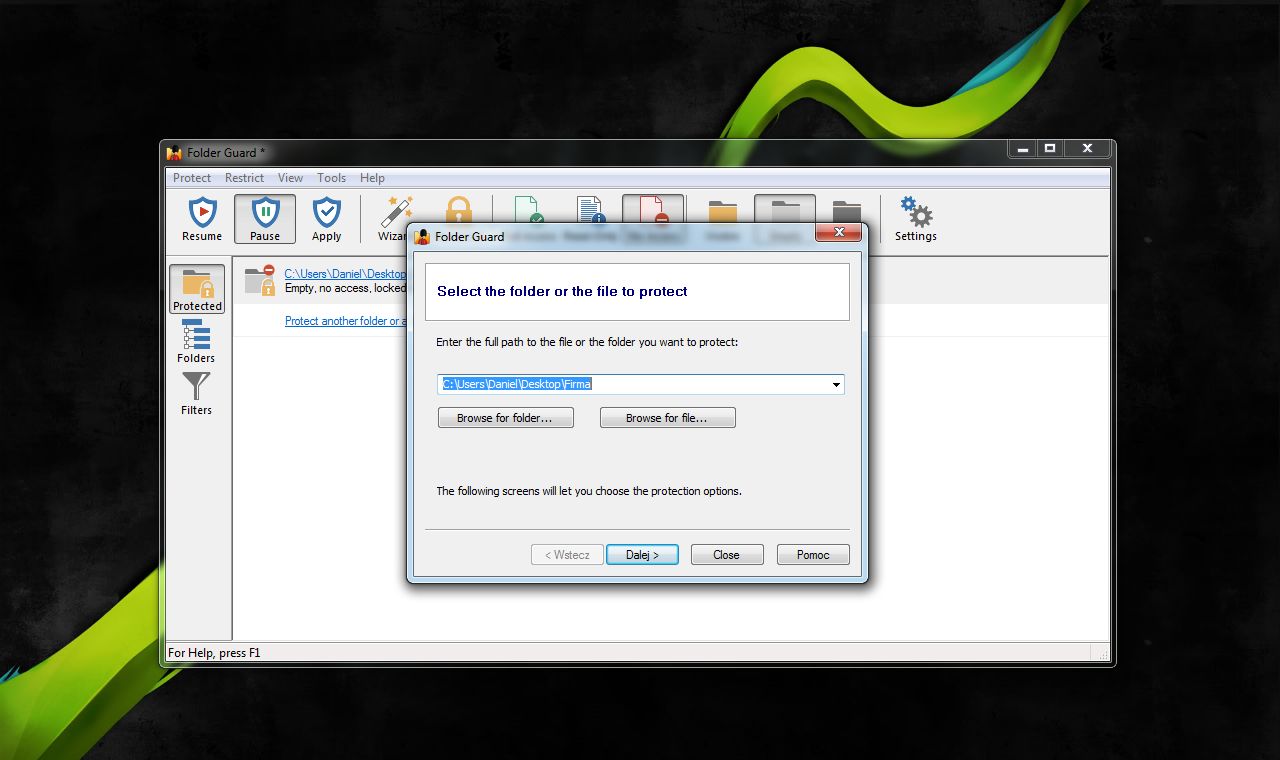Switch to the Protected view in sidebar
1280x760 pixels.
click(x=197, y=290)
